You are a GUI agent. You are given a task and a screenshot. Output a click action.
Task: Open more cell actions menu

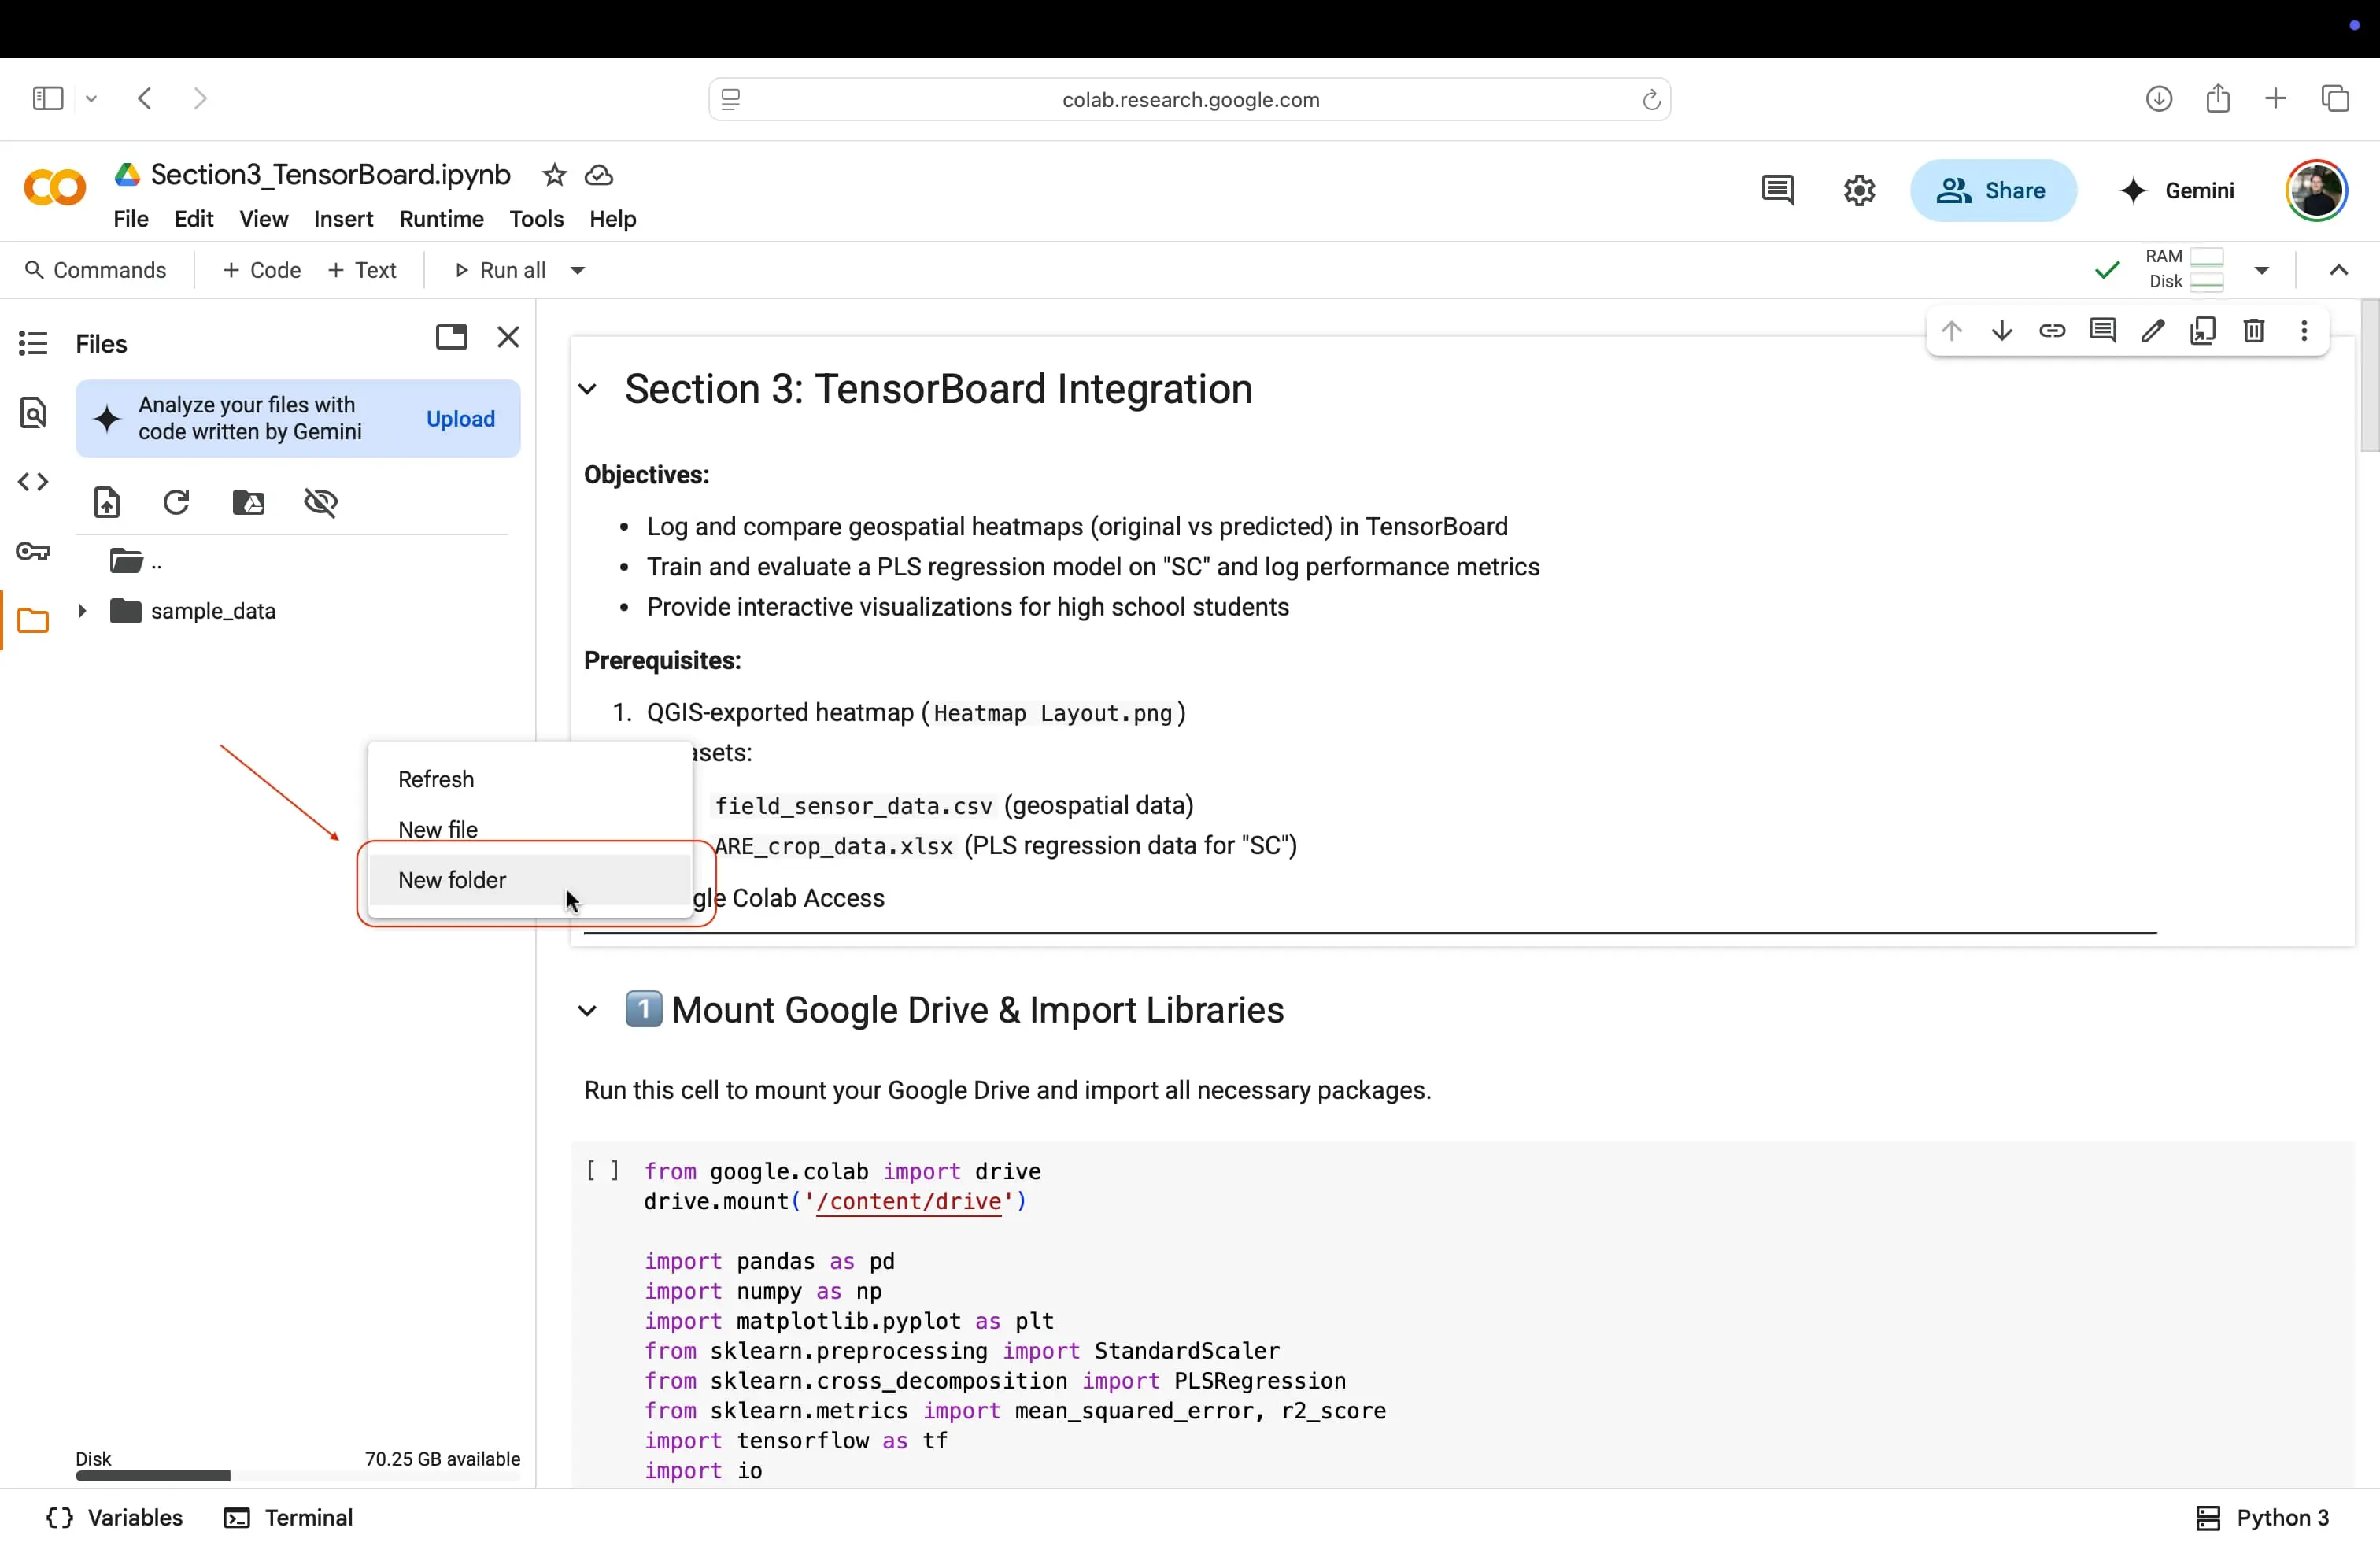2305,331
